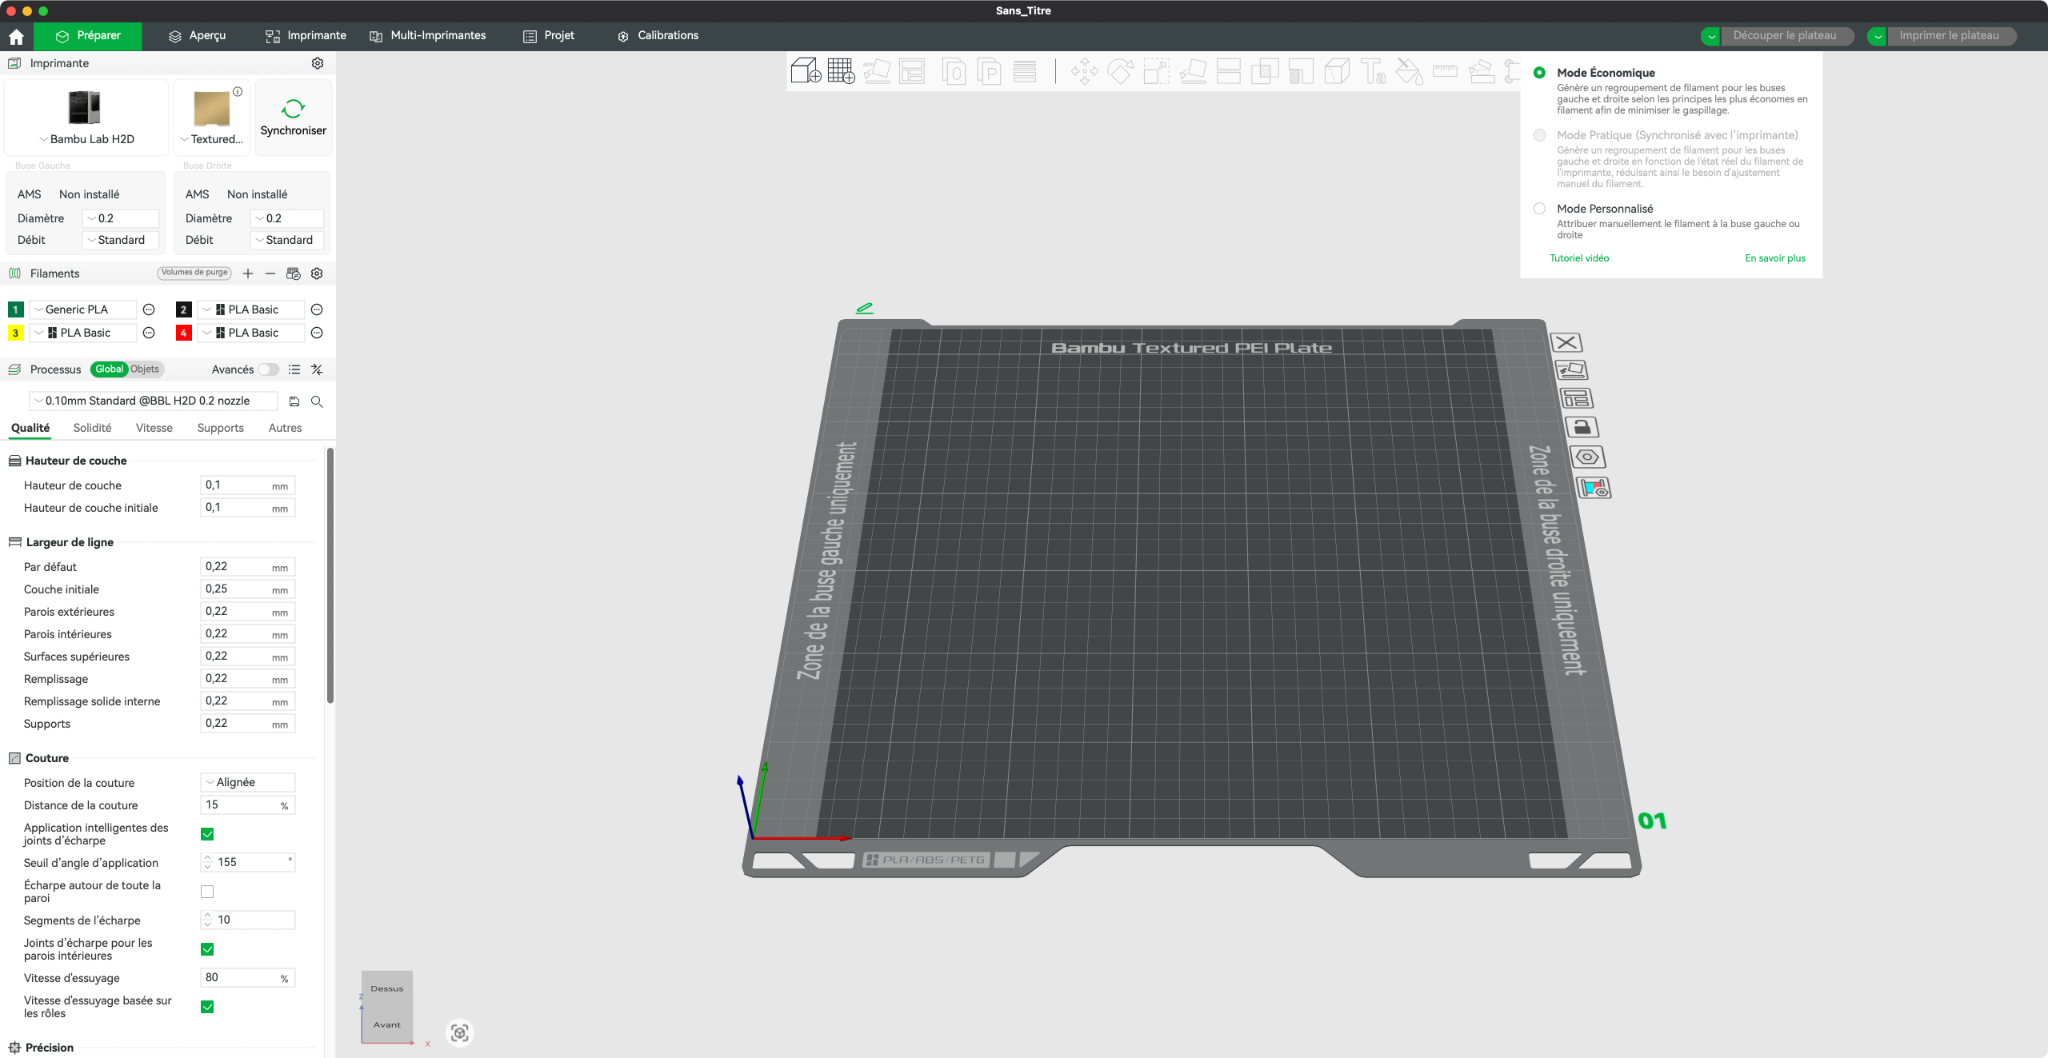
Task: Open the Generic PLA filament dropdown
Action: click(83, 310)
